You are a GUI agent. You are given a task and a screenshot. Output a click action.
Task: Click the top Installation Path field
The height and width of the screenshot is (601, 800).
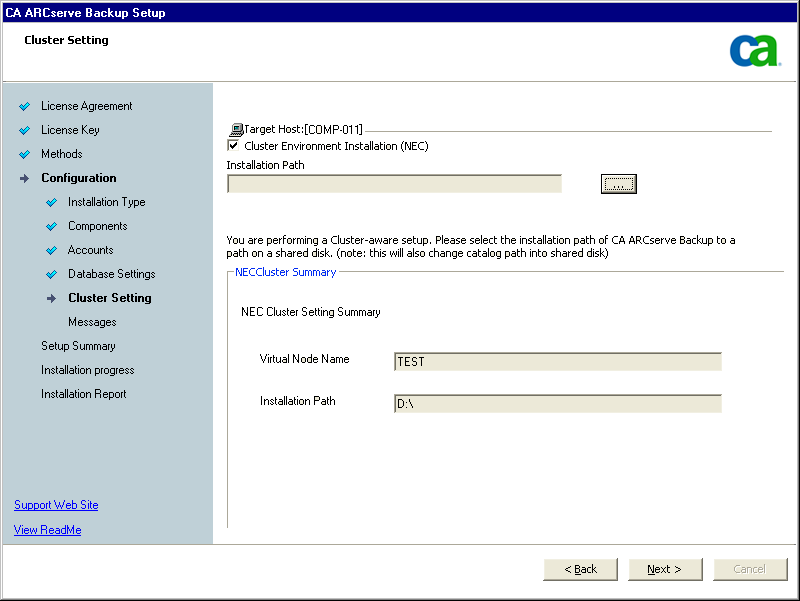(394, 184)
